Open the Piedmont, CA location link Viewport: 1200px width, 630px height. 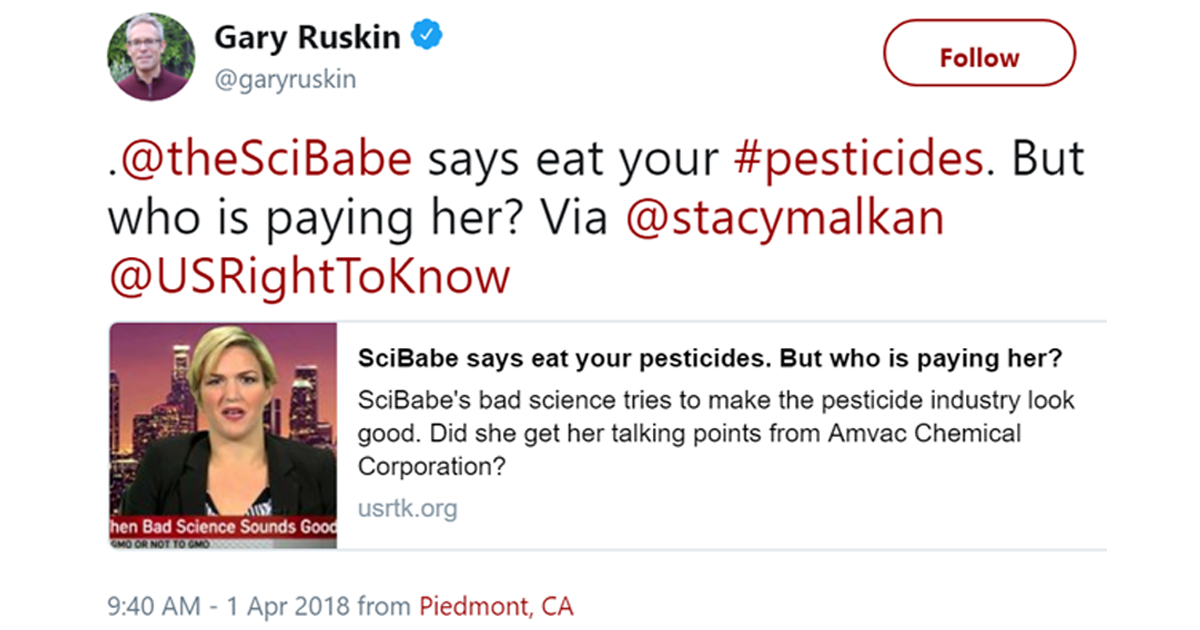[x=495, y=605]
